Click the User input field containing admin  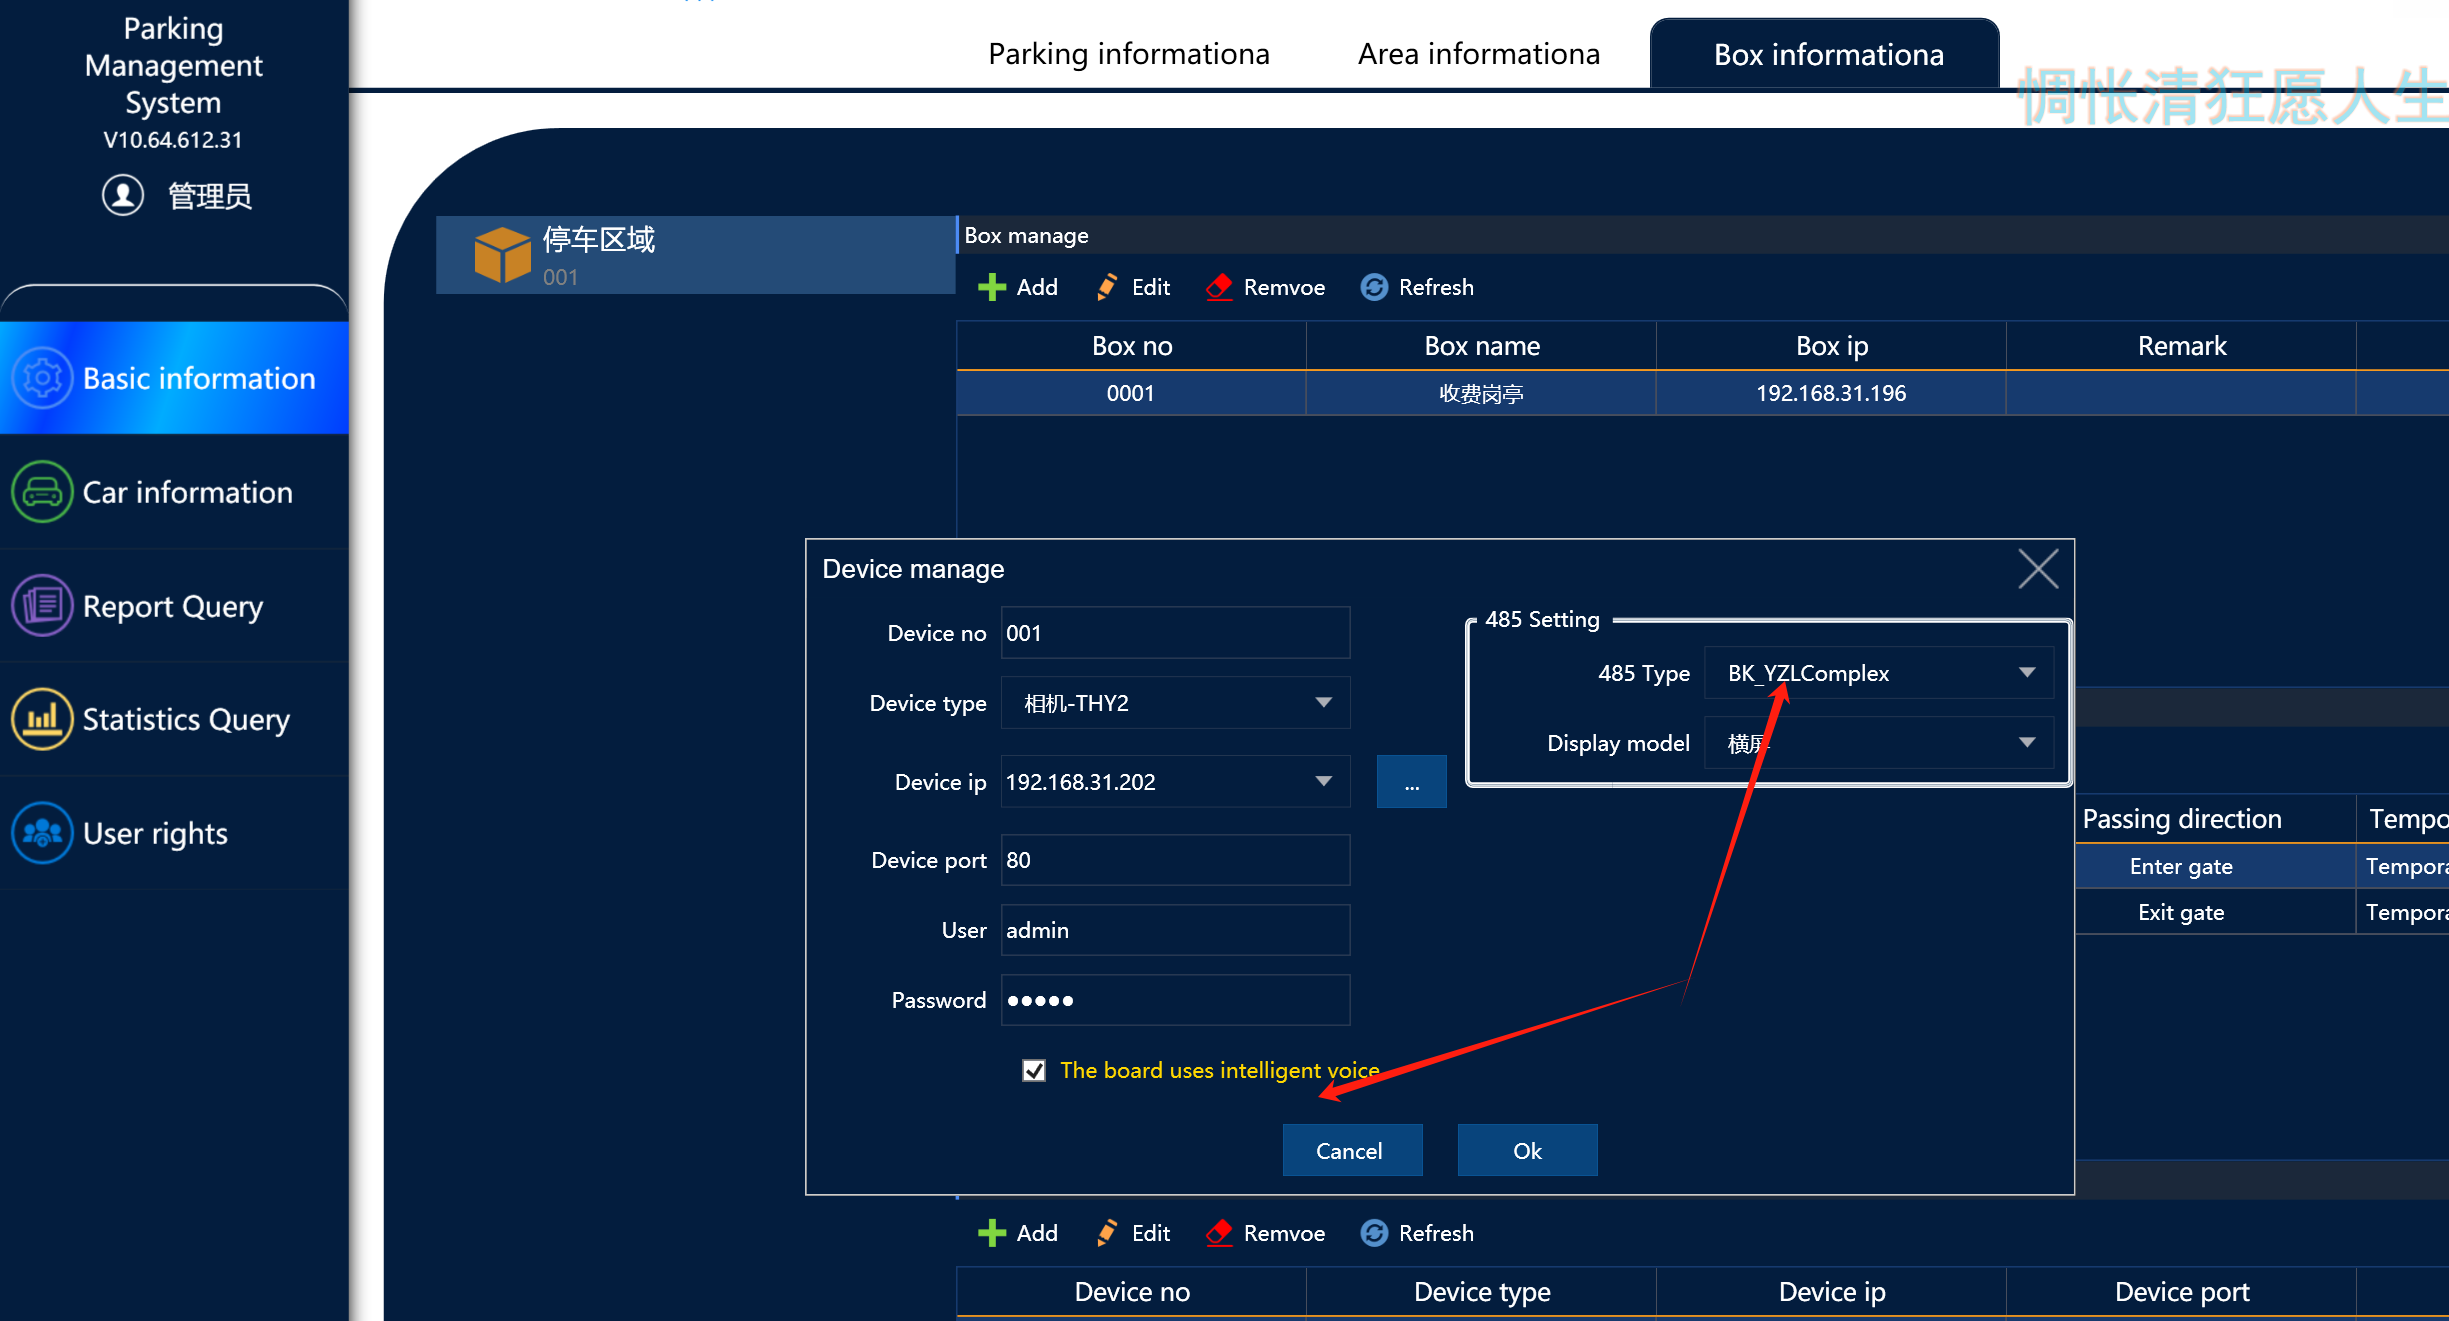(x=1175, y=930)
